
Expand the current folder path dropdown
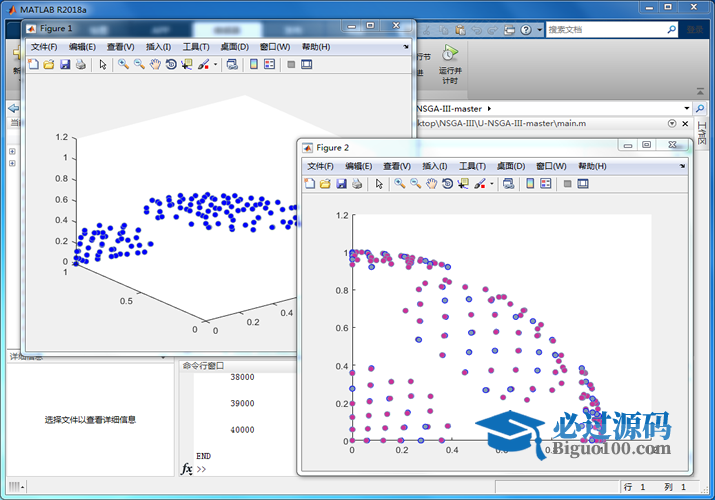(x=686, y=108)
